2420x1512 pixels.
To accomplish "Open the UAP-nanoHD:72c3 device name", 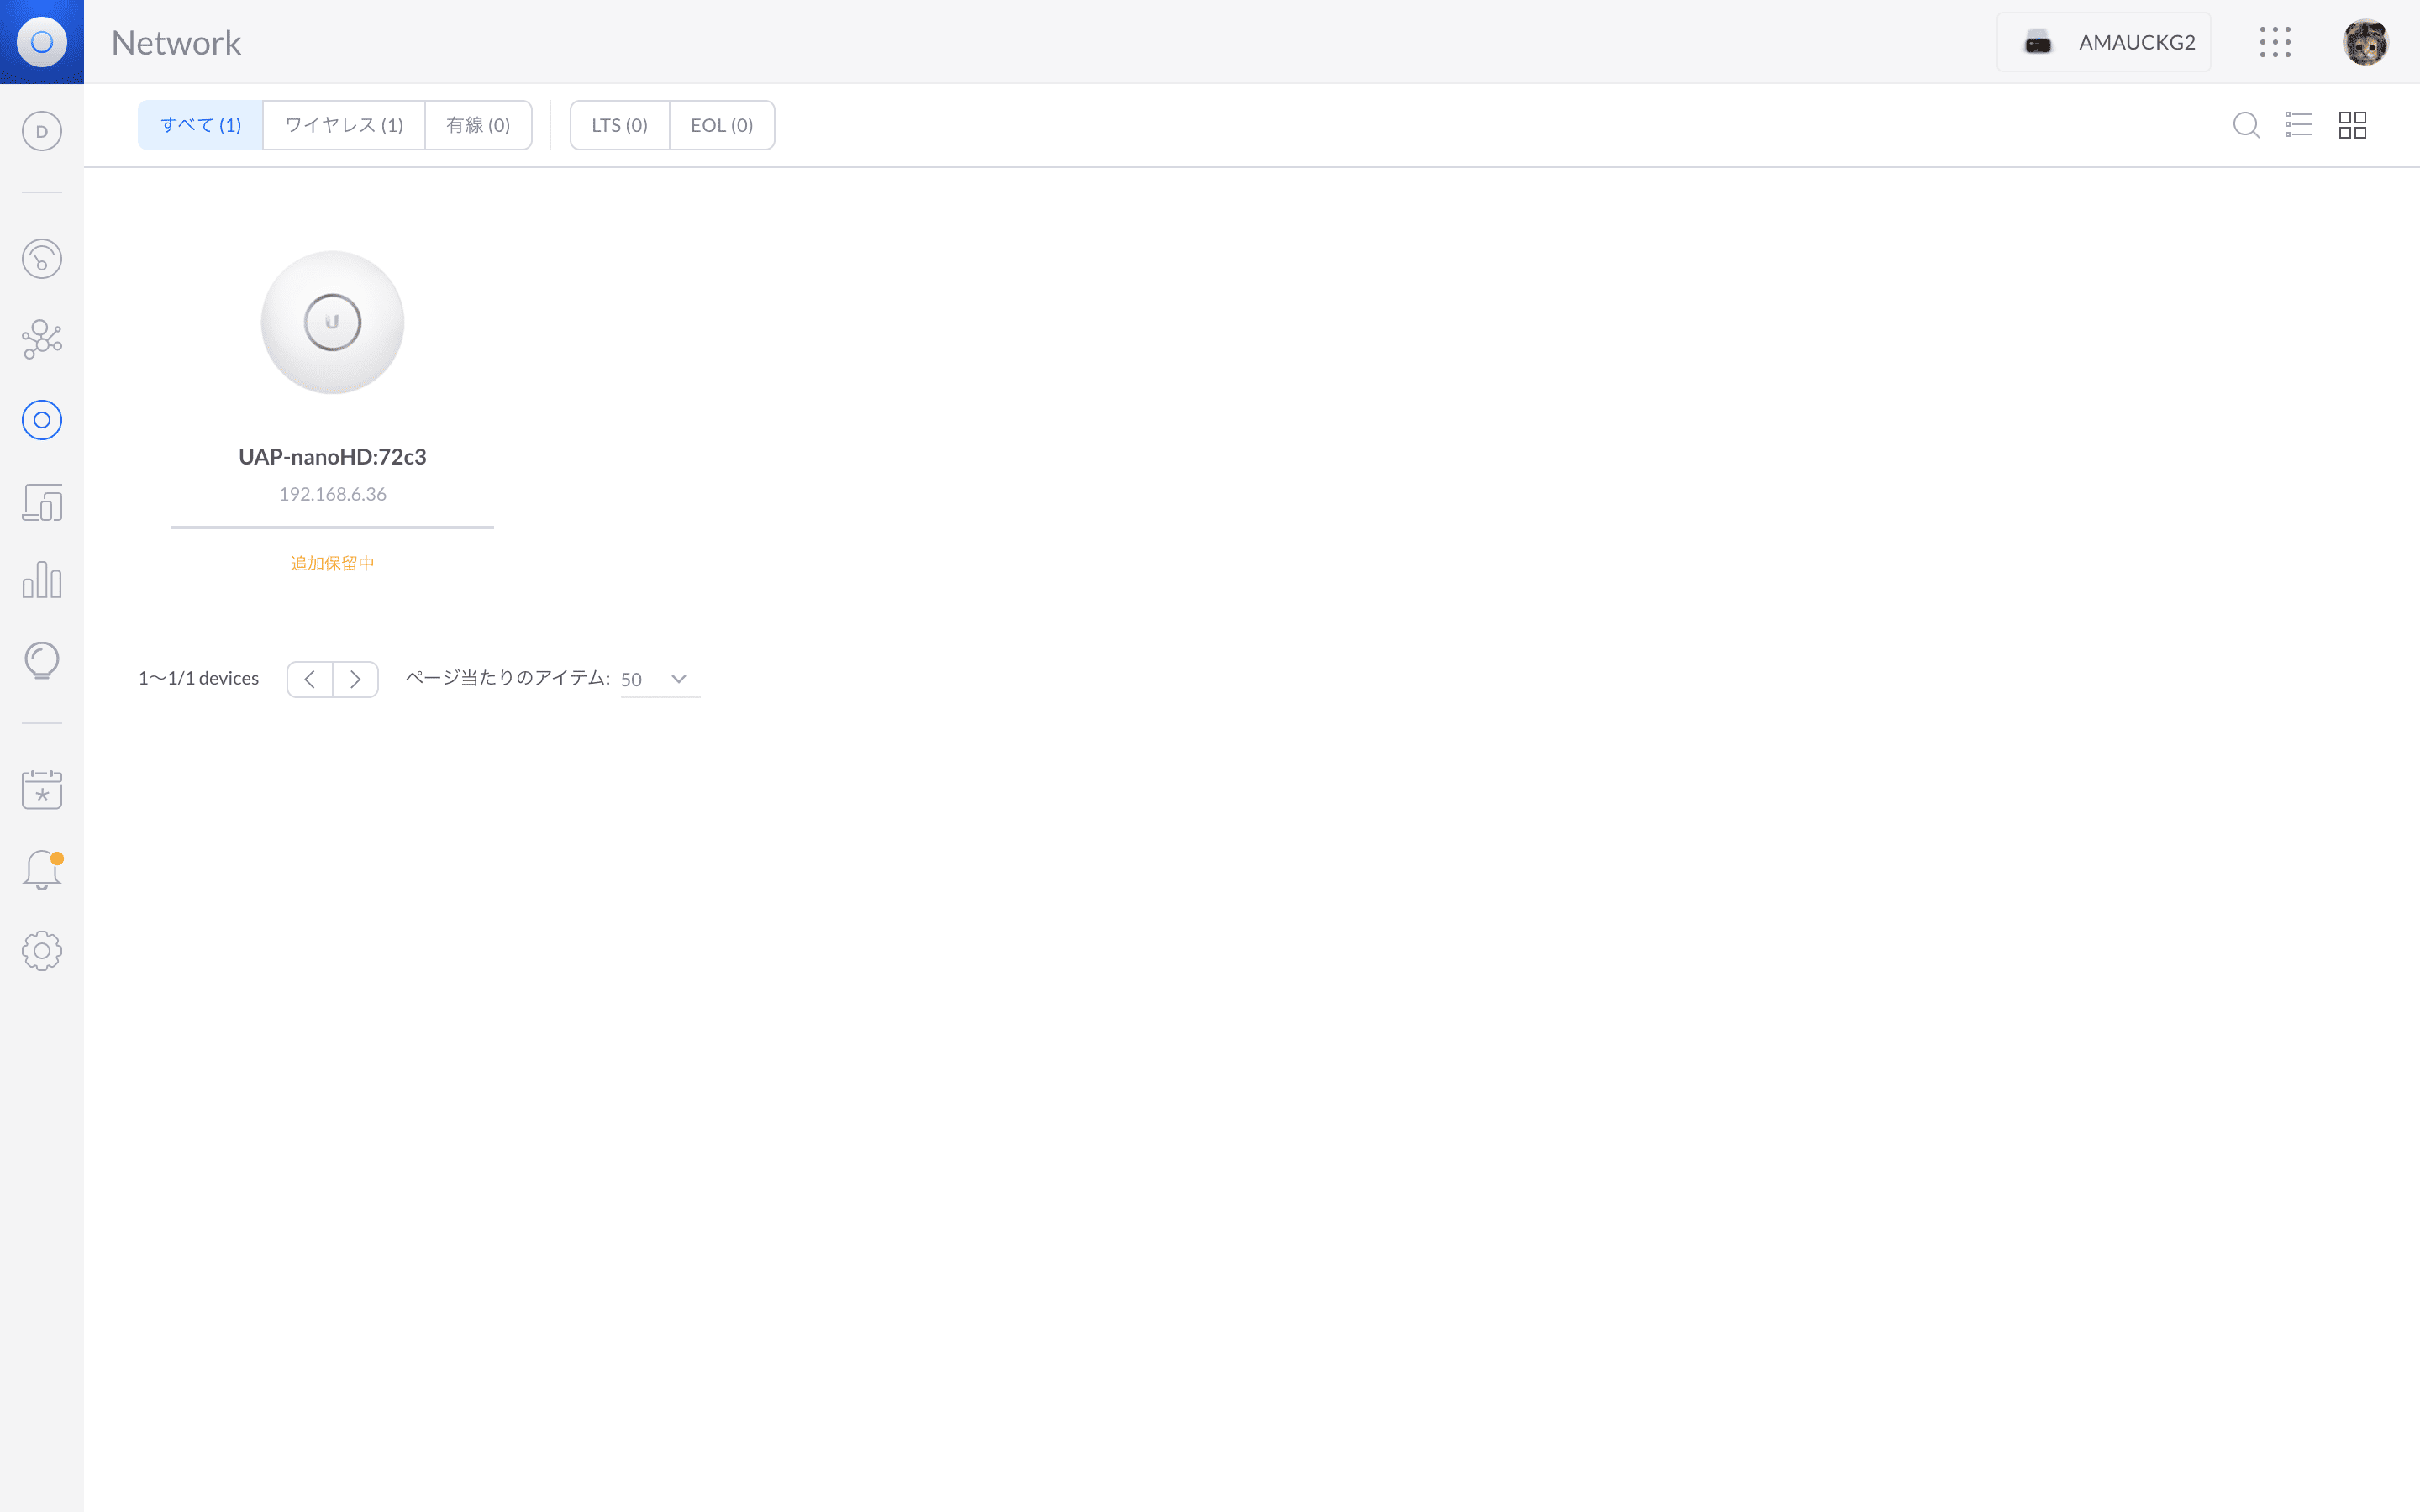I will [332, 457].
